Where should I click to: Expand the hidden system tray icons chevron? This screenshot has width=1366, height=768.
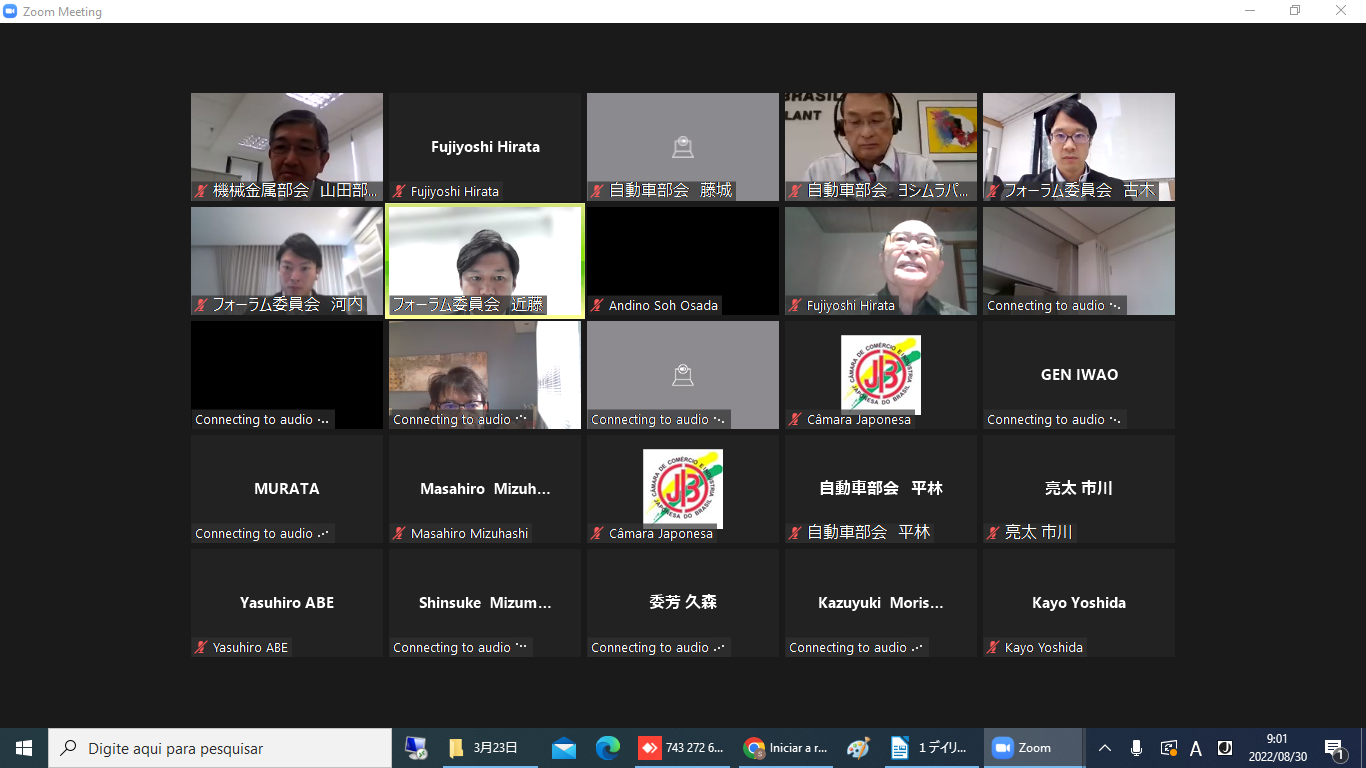point(1104,748)
